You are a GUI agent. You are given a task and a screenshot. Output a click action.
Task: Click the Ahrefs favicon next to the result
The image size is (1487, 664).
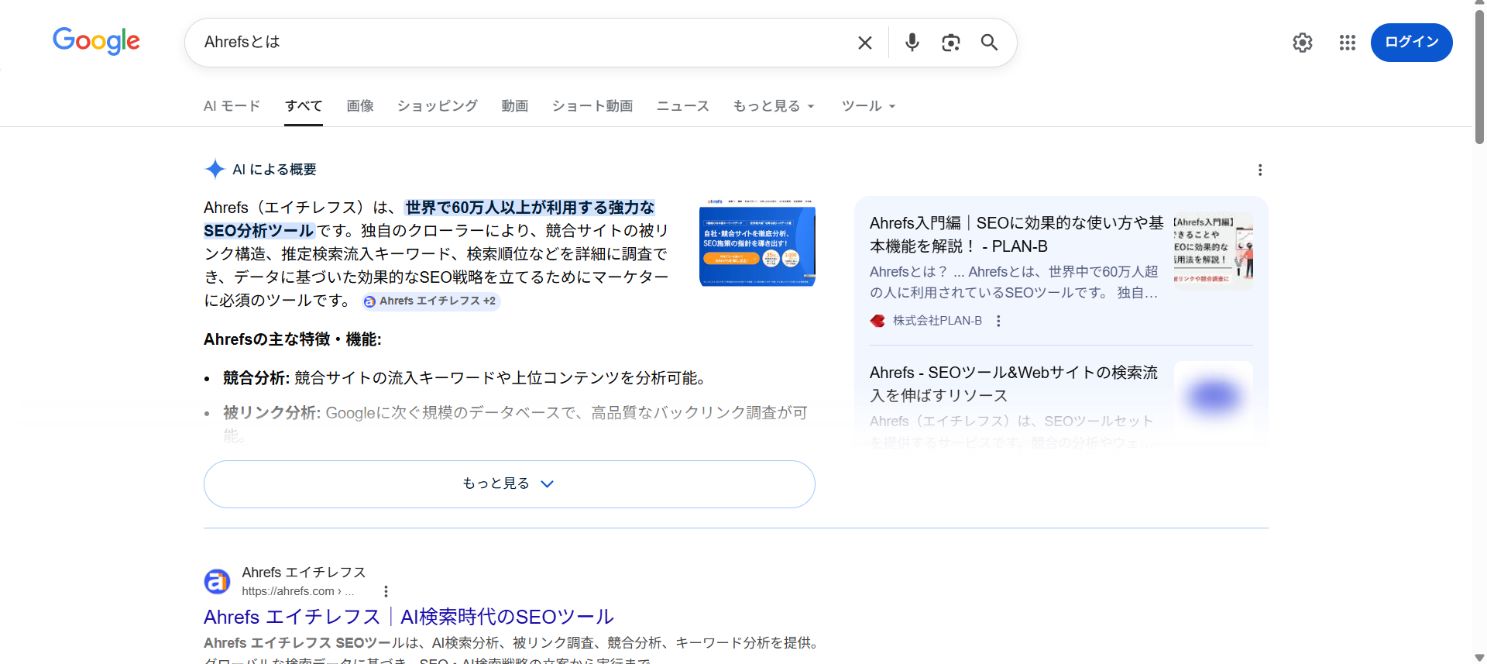pos(217,581)
